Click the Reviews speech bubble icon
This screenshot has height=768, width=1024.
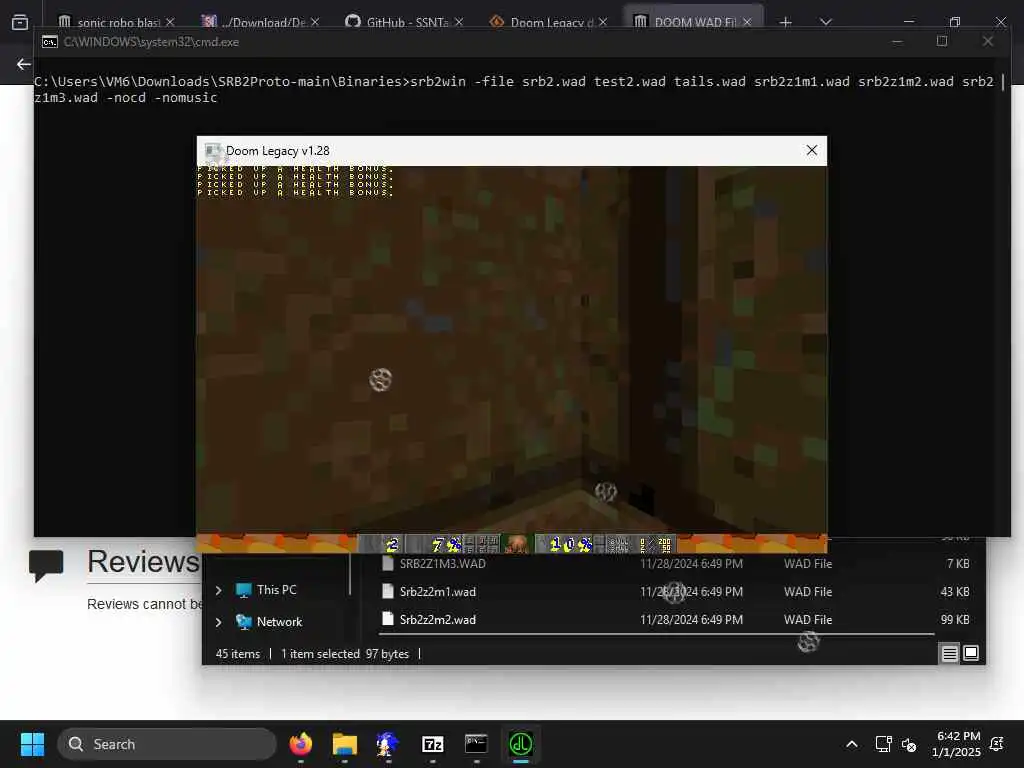click(46, 566)
